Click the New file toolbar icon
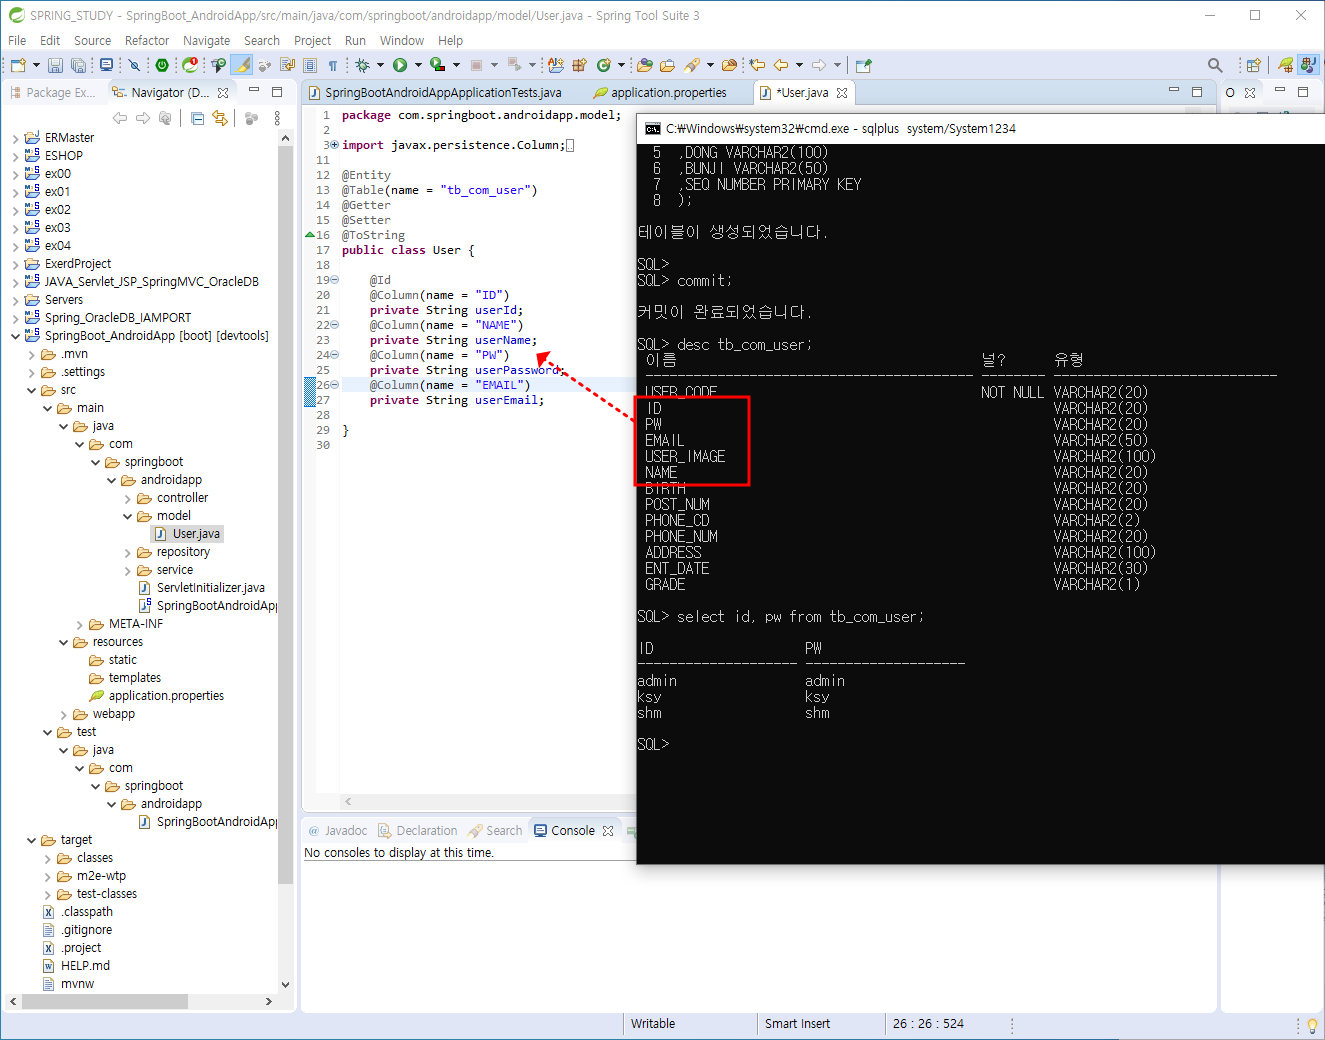 pyautogui.click(x=18, y=65)
